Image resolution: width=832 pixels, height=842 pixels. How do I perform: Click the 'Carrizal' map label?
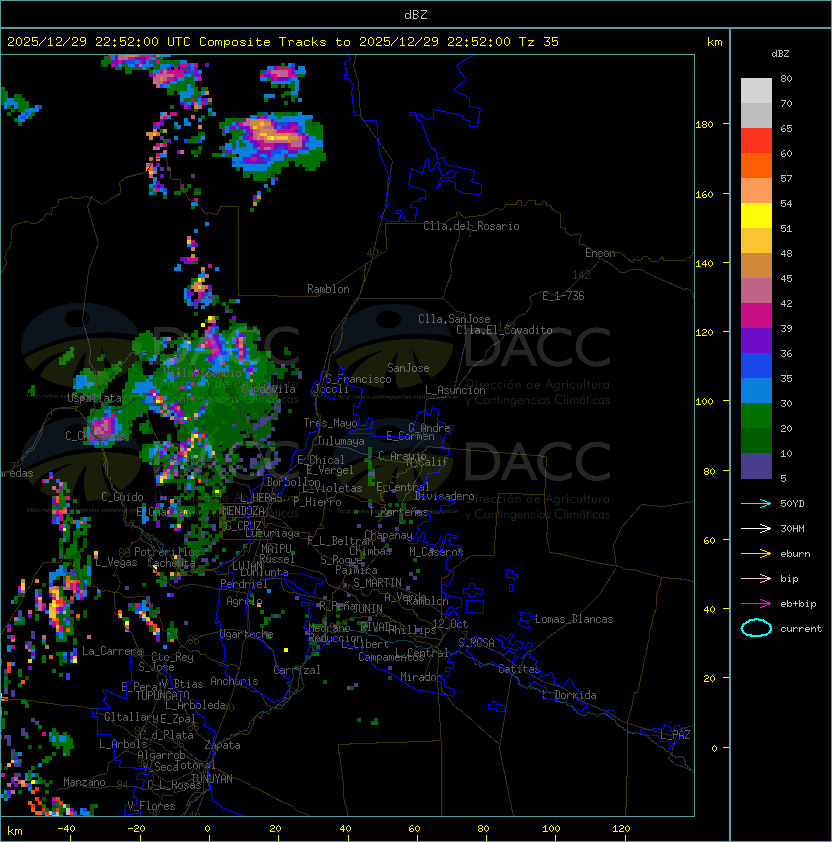[297, 670]
